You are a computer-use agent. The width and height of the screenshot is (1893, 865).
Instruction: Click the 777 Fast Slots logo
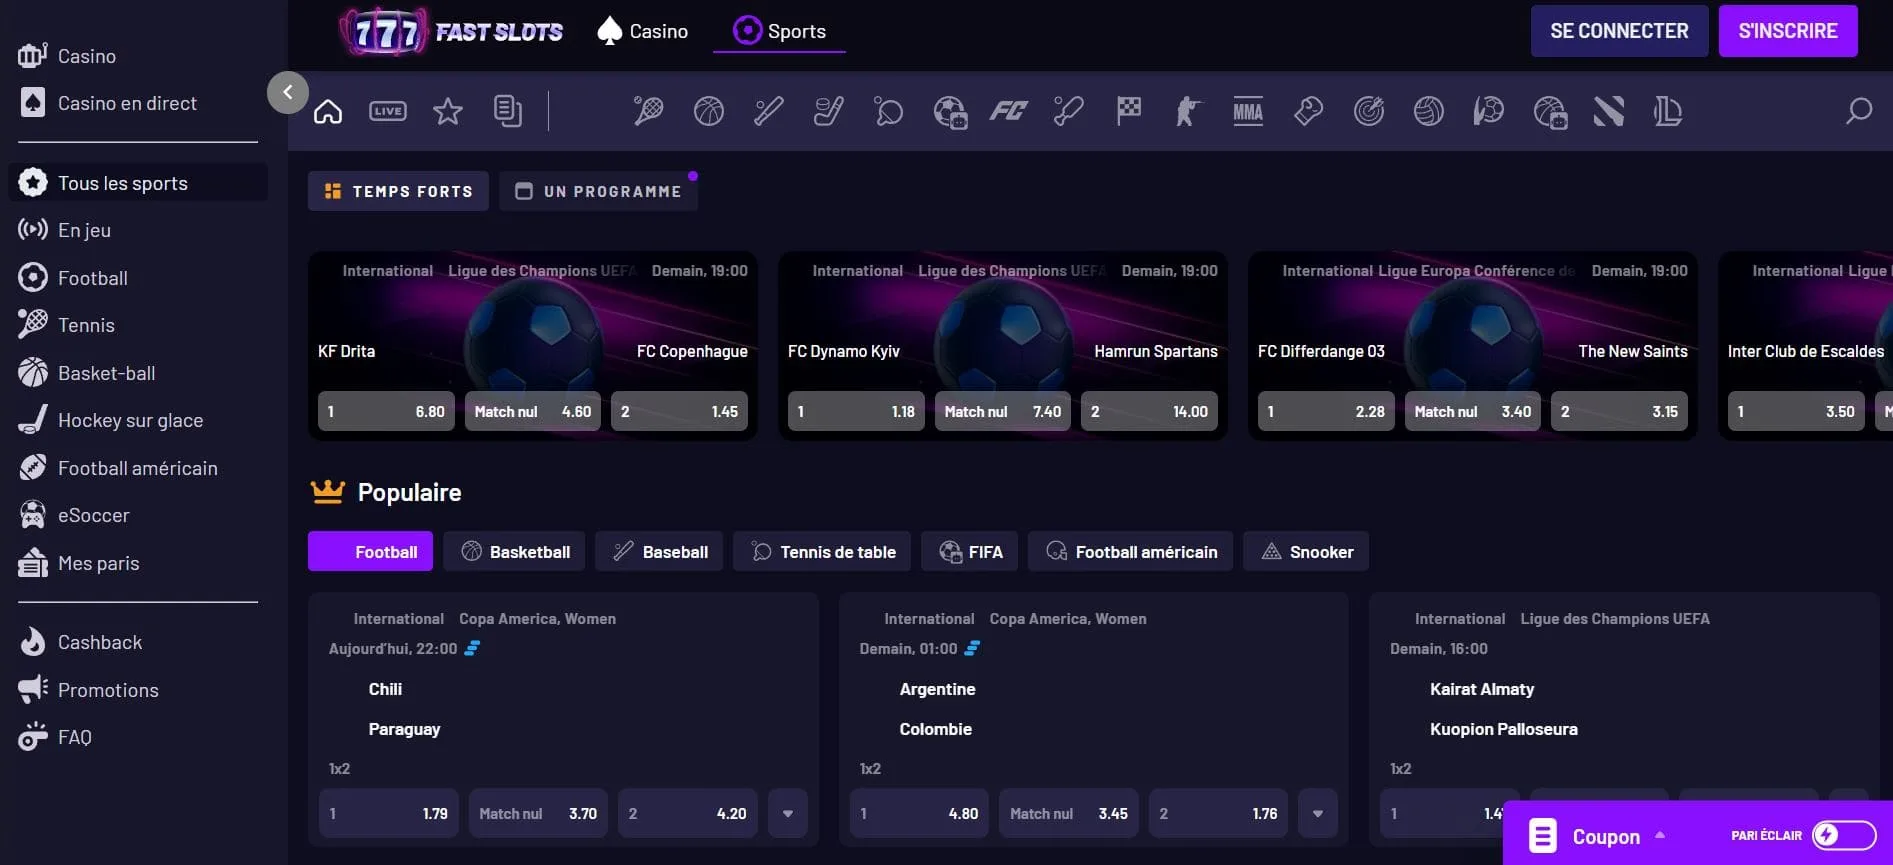[451, 31]
